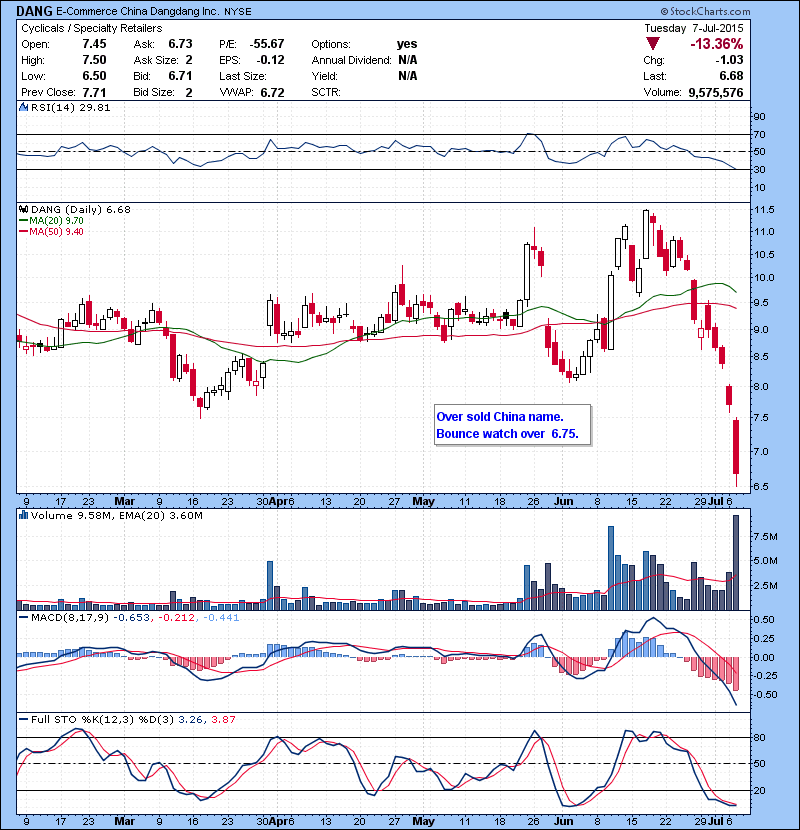Click the date 'Tuesday 7-Jul-2015'
Viewport: 800px width, 830px height.
click(x=694, y=28)
